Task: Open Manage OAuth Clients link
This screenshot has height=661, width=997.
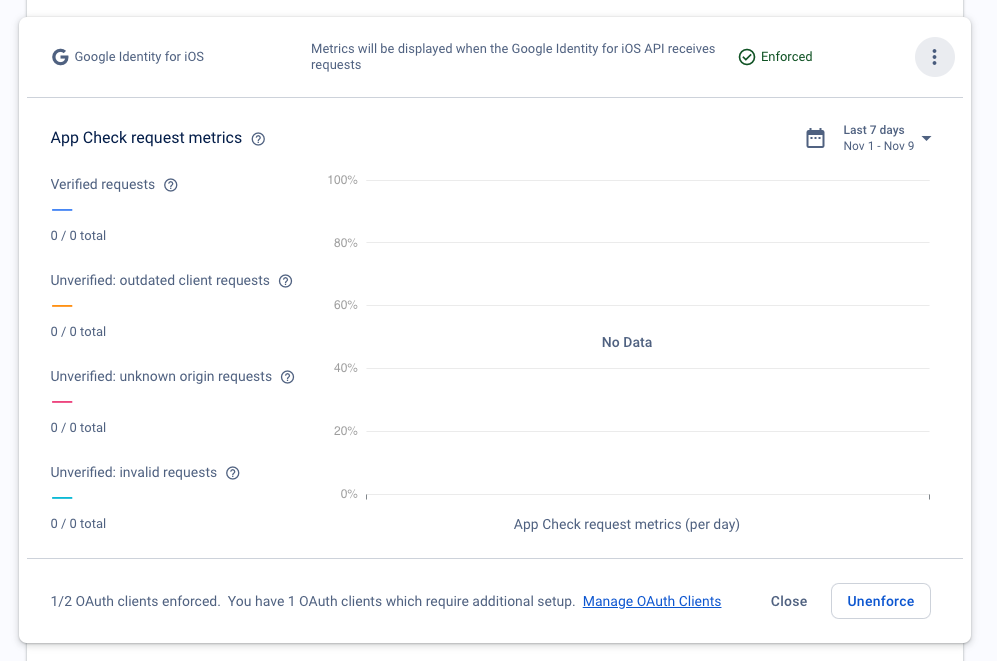Action: pyautogui.click(x=651, y=601)
